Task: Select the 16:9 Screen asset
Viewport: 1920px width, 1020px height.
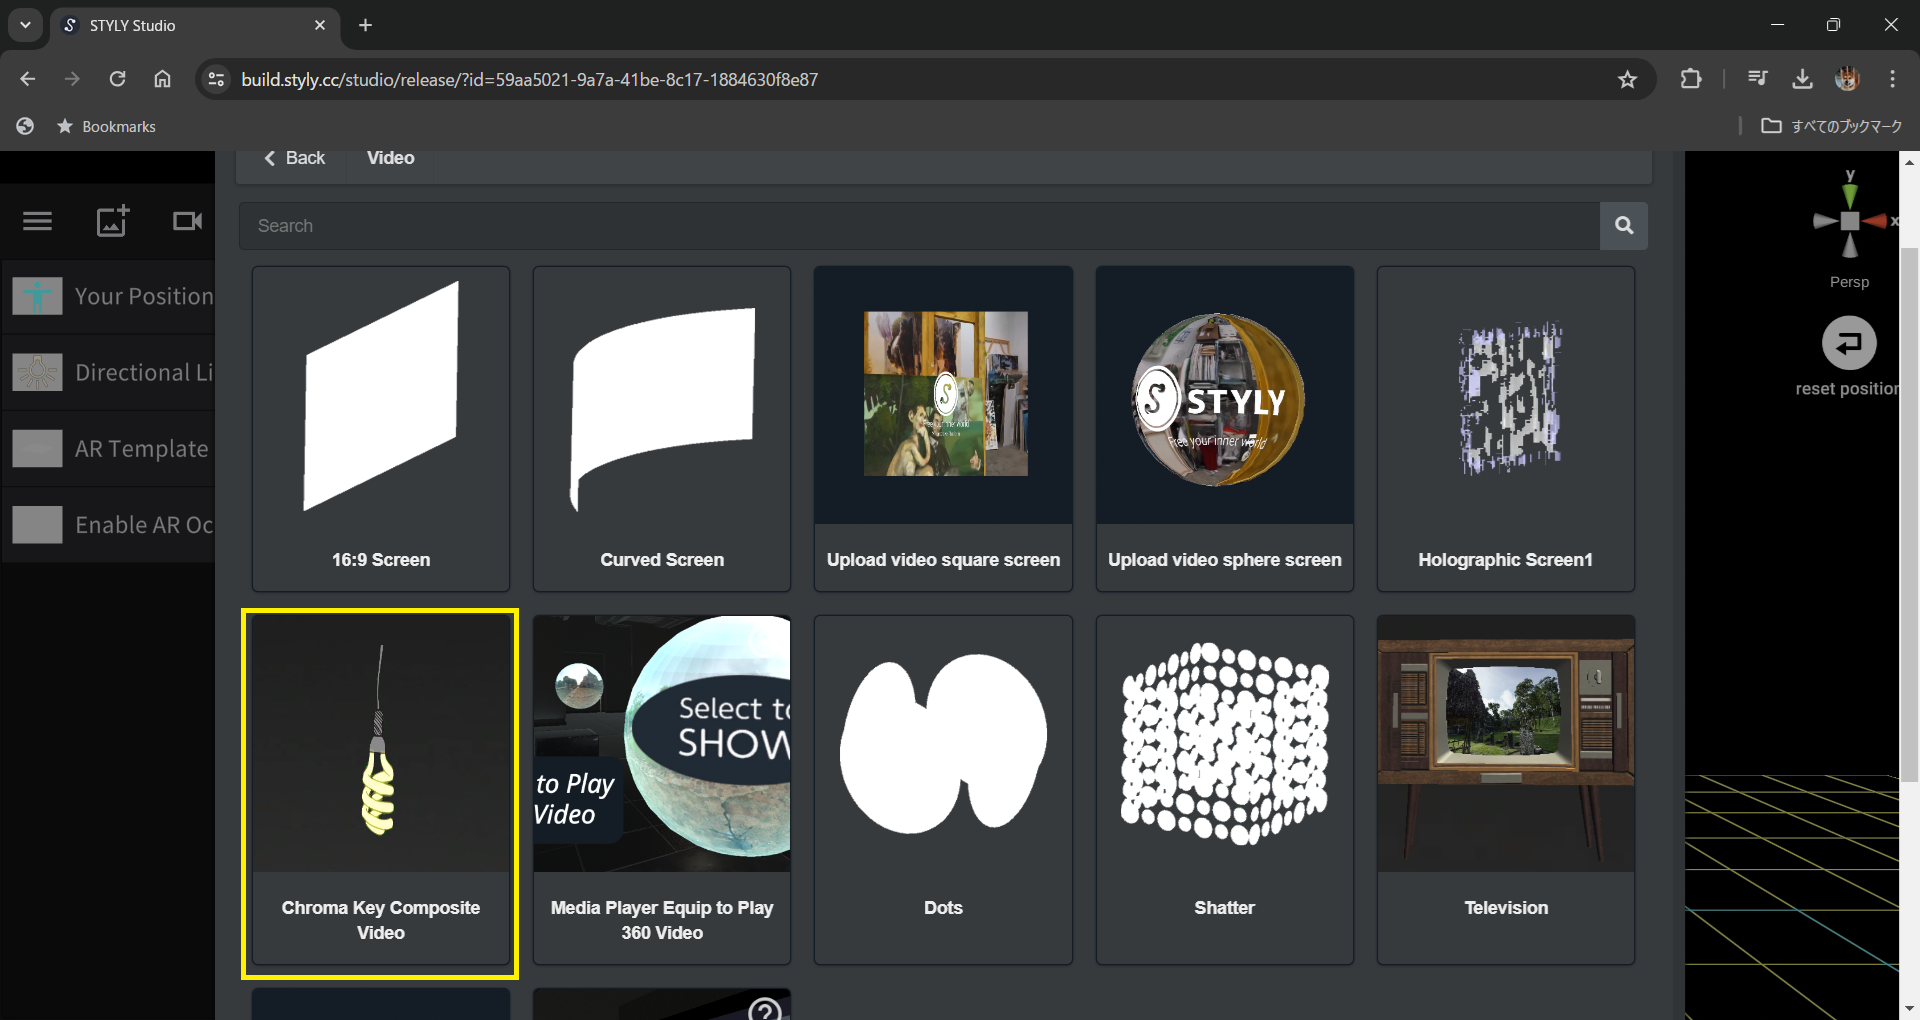Action: 381,428
